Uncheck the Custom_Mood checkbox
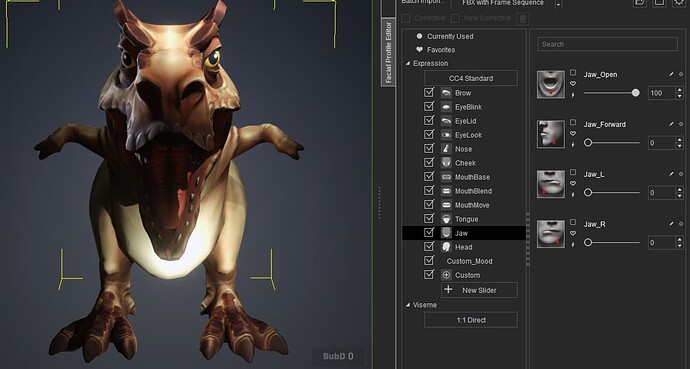 429,261
